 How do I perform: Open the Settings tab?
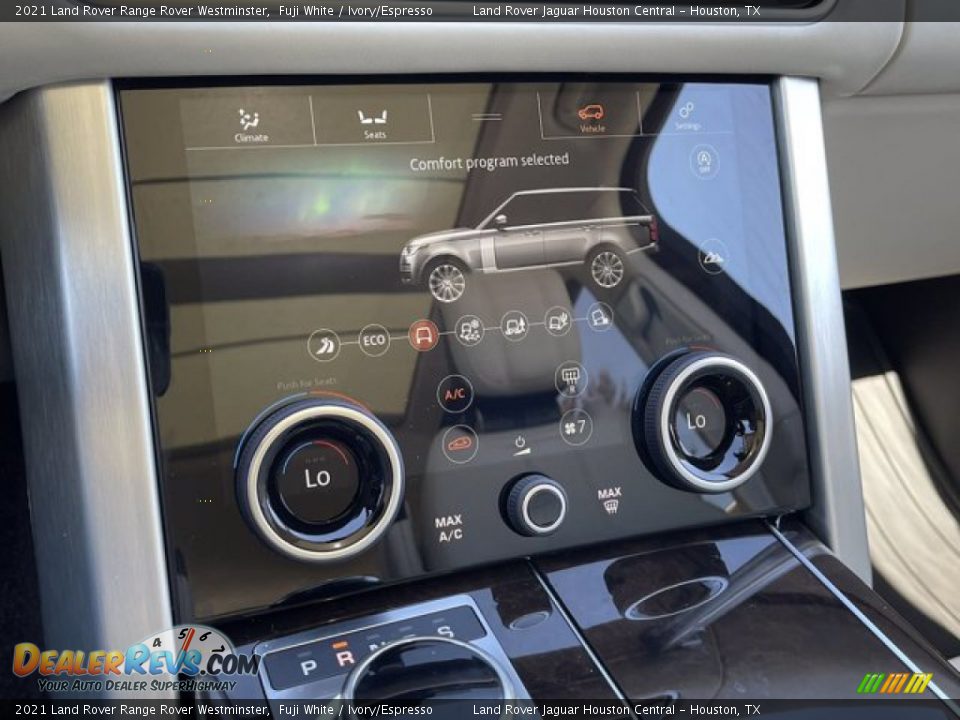pos(687,116)
